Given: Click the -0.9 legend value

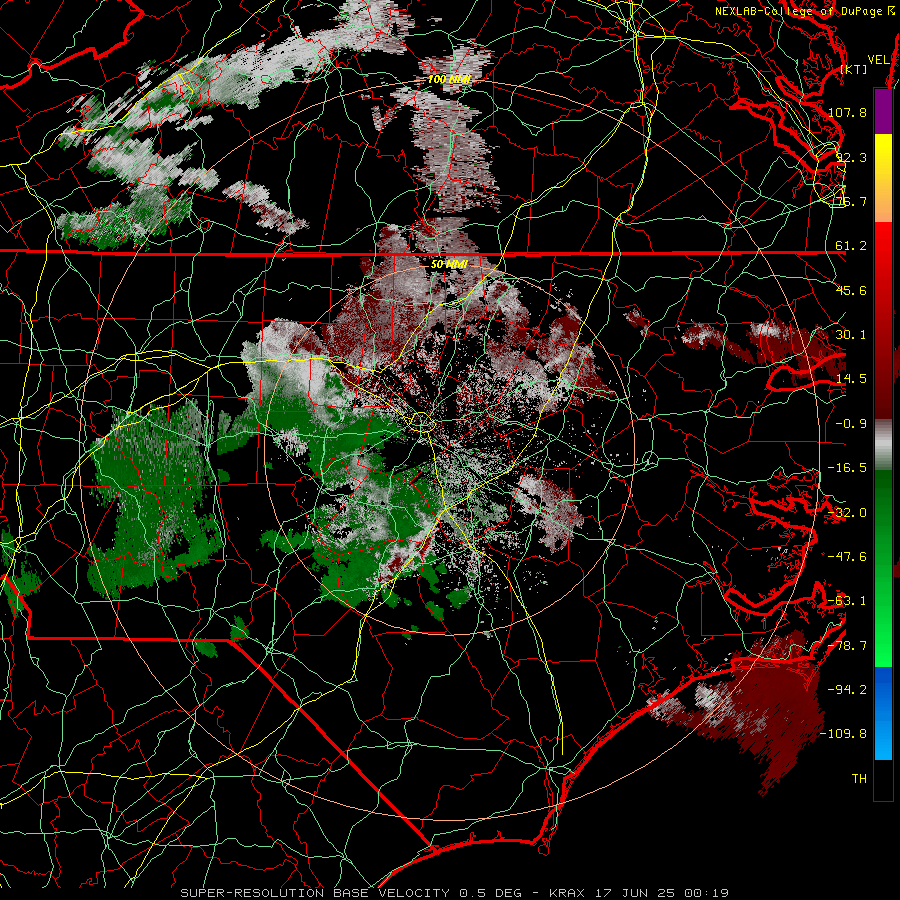Looking at the screenshot, I should 851,424.
